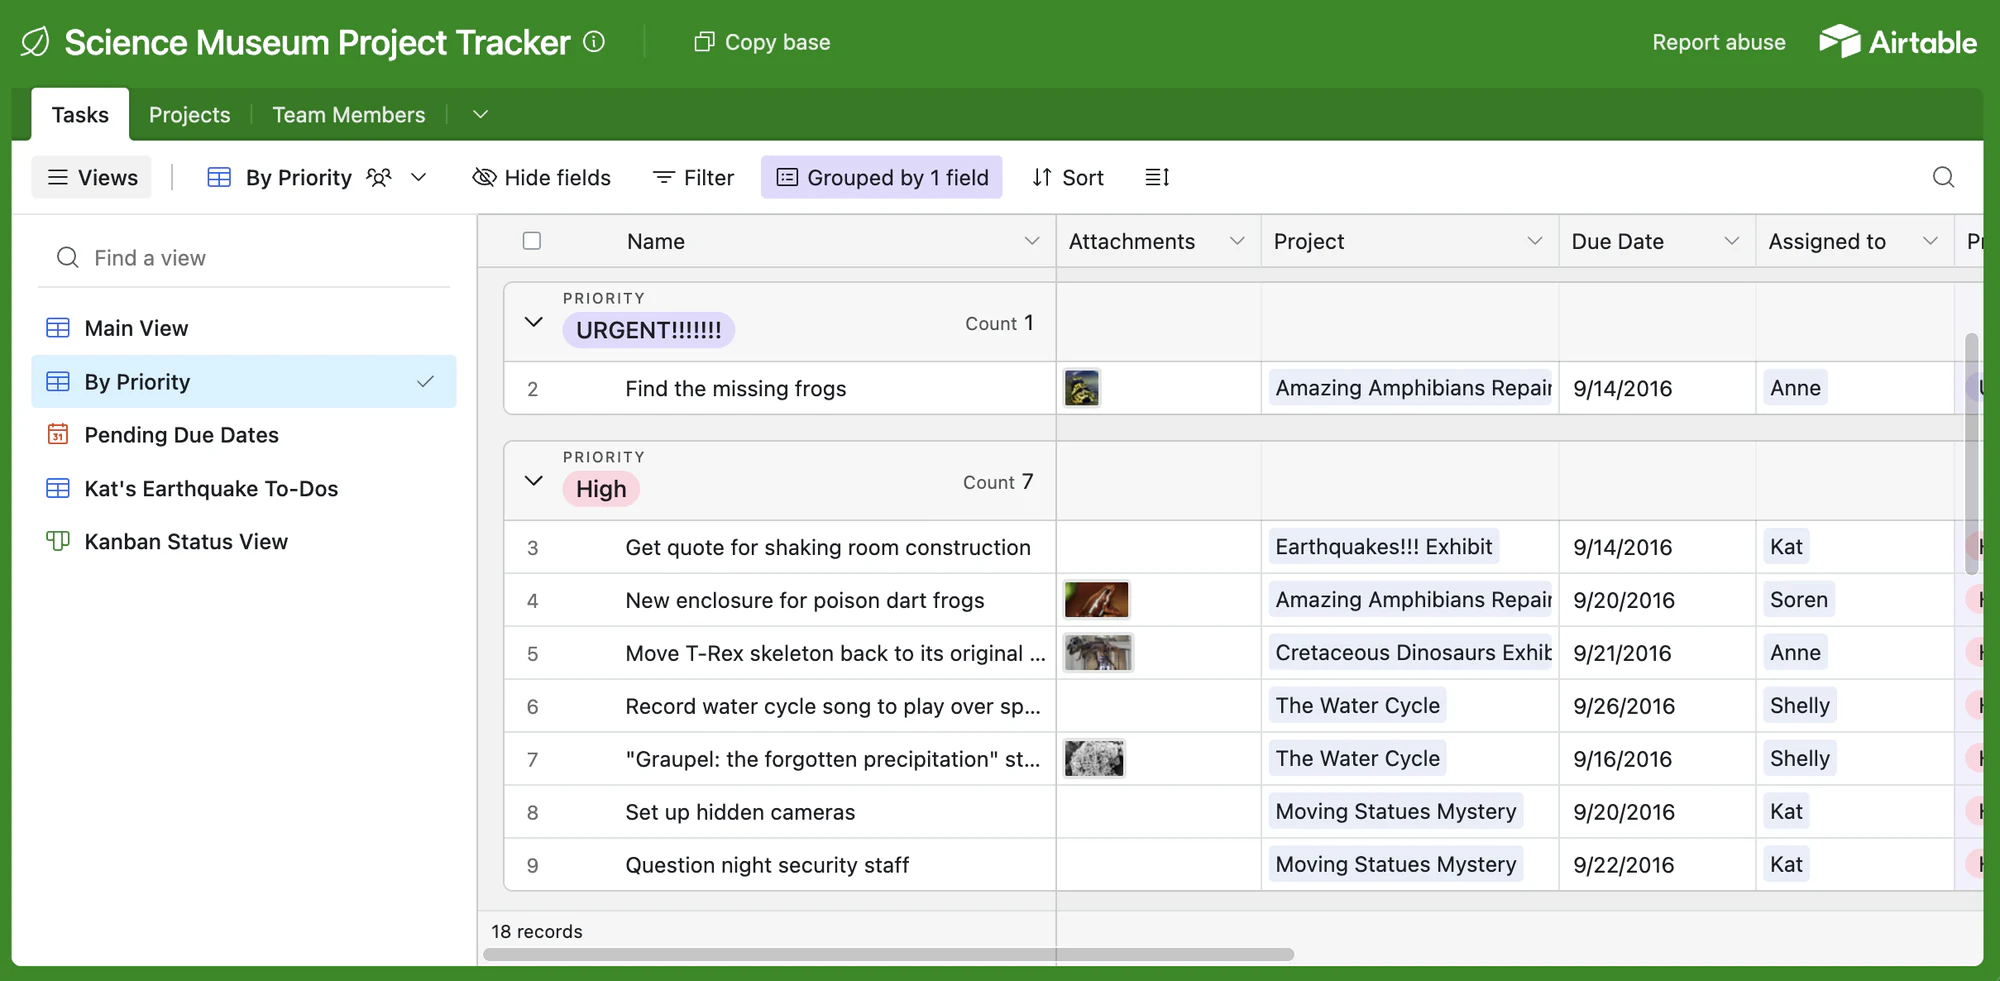Screen dimensions: 2000x981
Task: Open Due Date column dropdown arrow
Action: pos(1732,241)
